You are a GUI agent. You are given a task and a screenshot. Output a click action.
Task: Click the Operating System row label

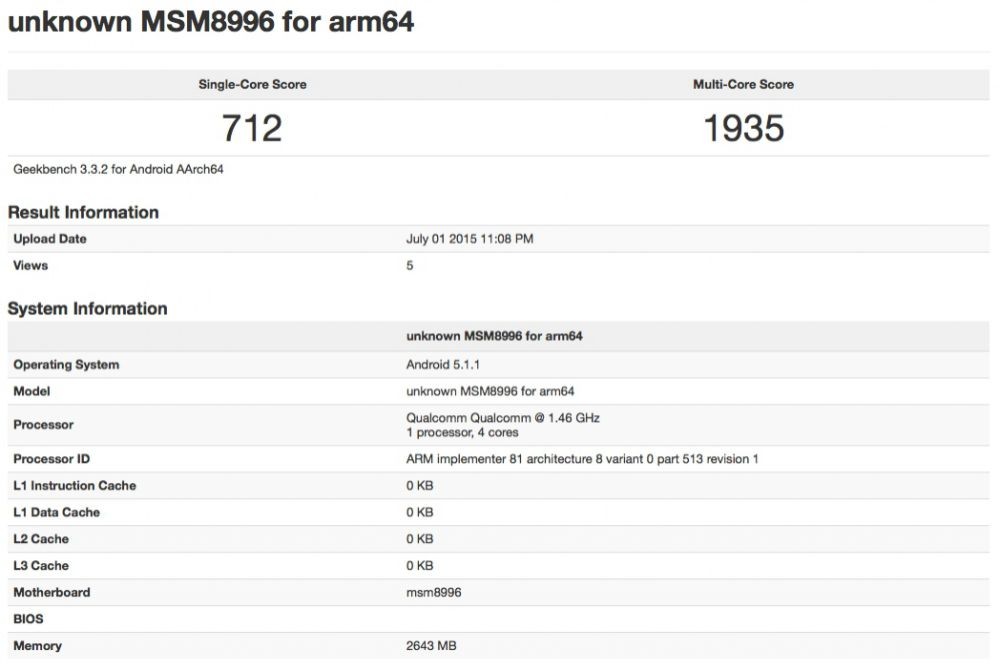[66, 365]
